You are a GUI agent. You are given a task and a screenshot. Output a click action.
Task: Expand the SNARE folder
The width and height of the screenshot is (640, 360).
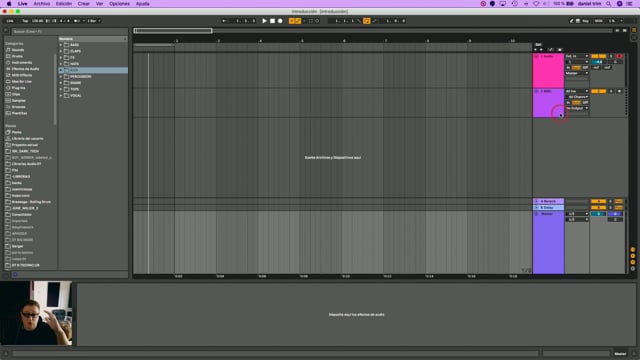coord(61,83)
